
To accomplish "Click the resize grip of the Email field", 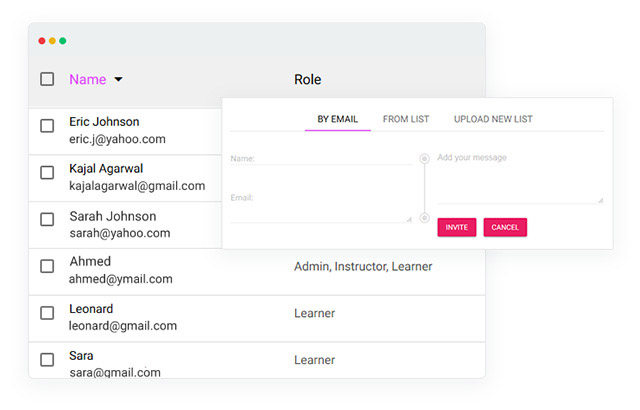I will coord(408,218).
